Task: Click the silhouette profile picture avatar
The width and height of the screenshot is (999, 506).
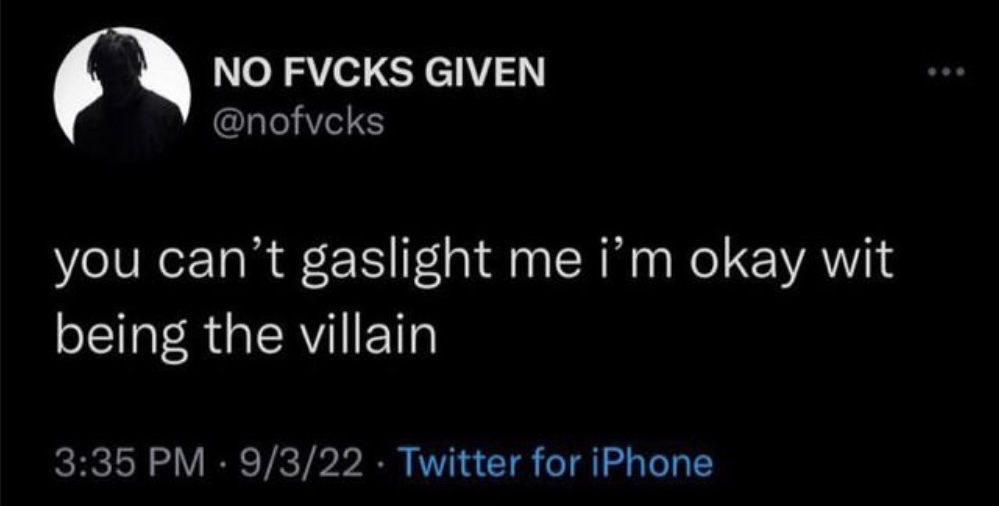Action: 122,94
